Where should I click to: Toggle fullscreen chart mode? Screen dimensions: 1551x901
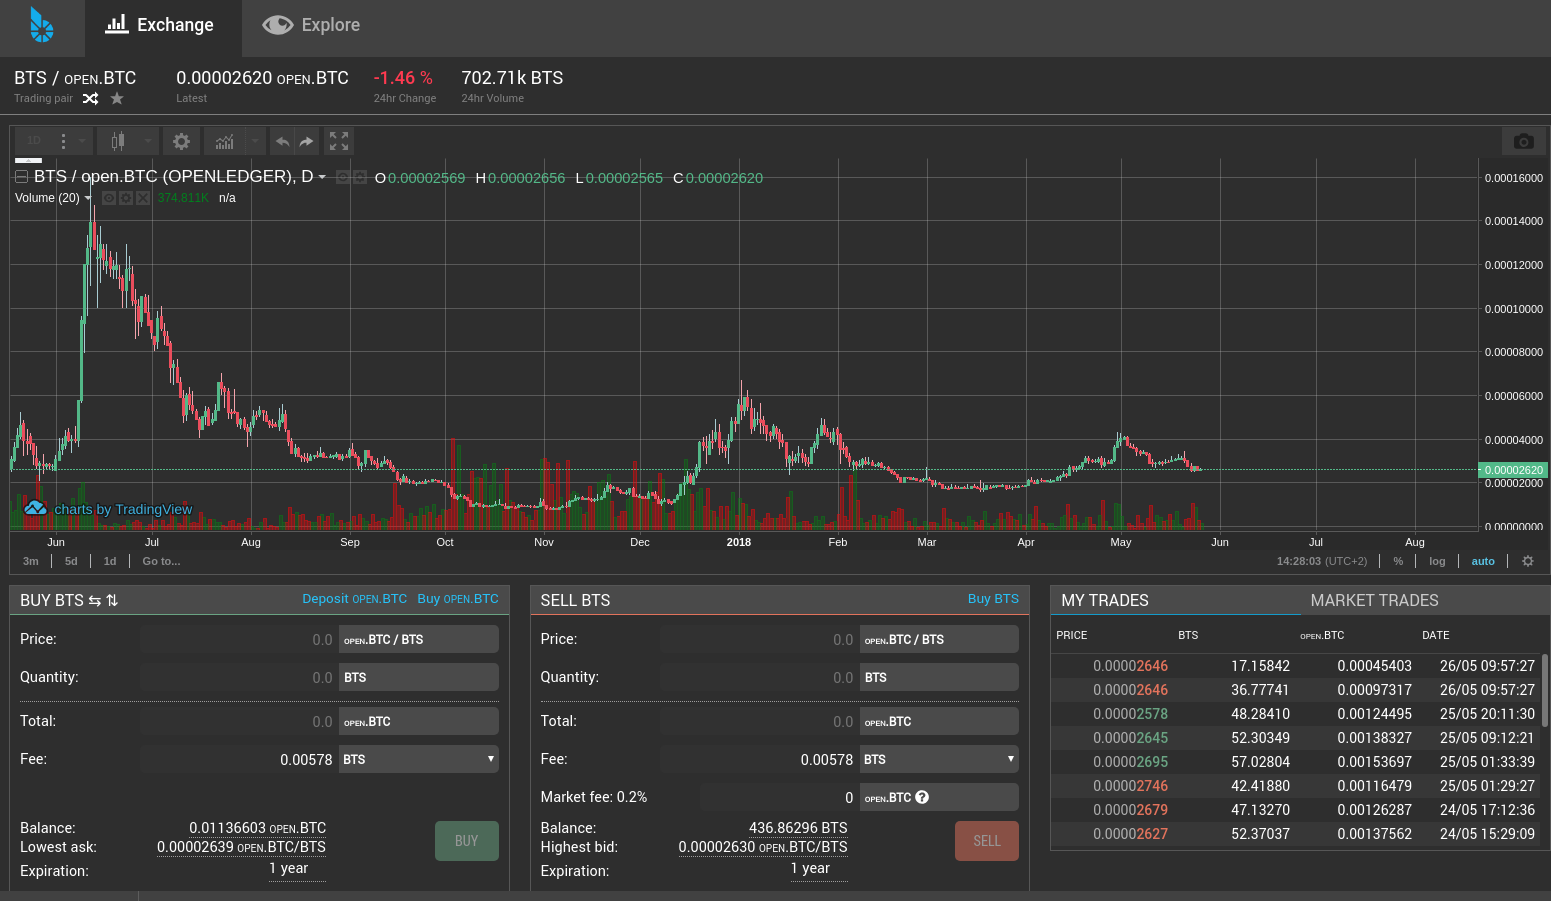339,141
